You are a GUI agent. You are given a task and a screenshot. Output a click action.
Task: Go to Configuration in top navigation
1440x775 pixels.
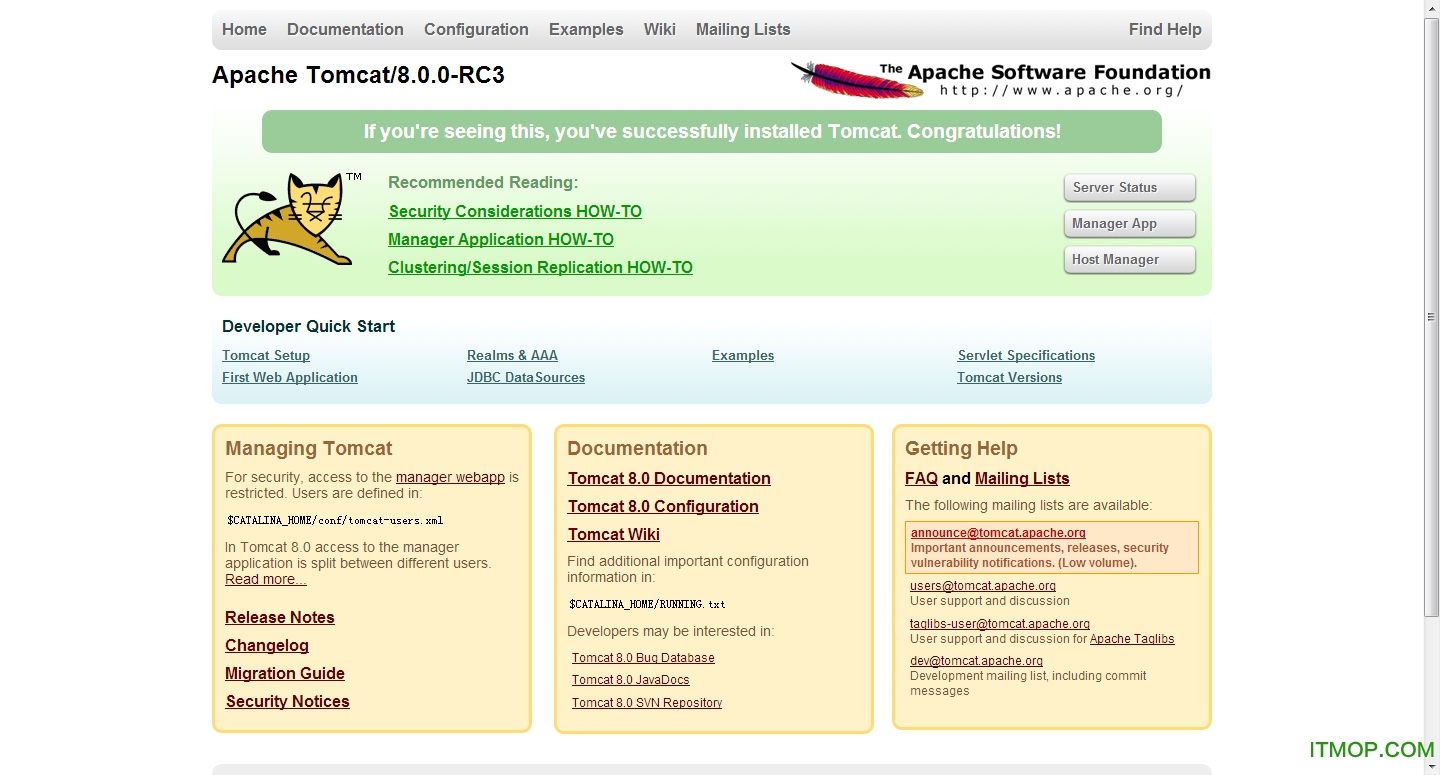click(476, 29)
